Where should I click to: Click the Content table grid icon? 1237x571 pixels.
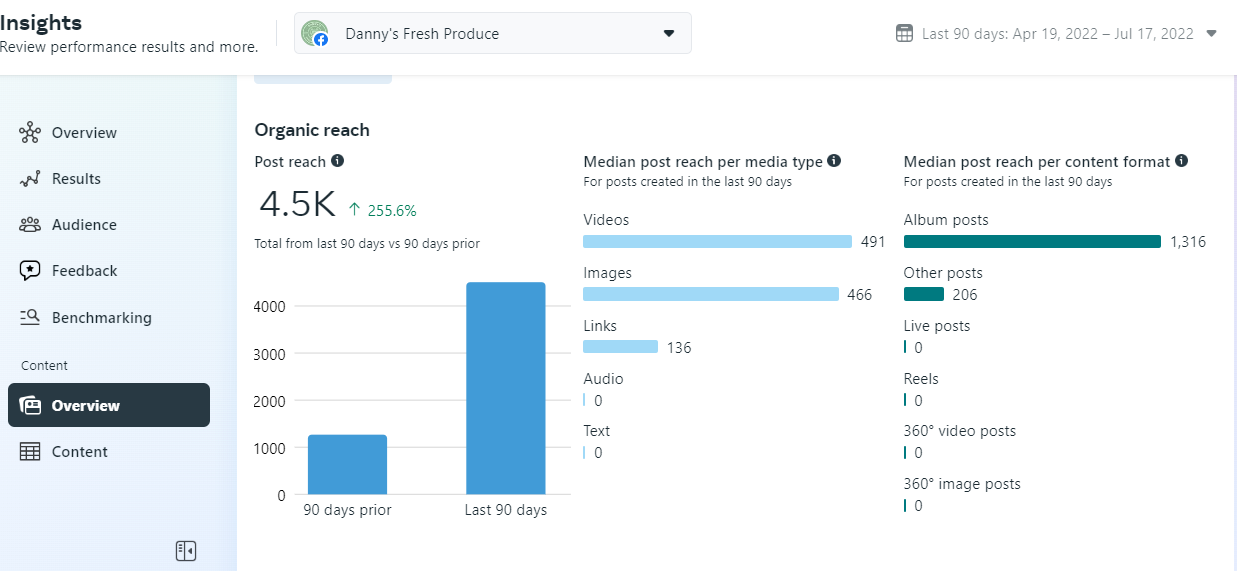[x=30, y=452]
